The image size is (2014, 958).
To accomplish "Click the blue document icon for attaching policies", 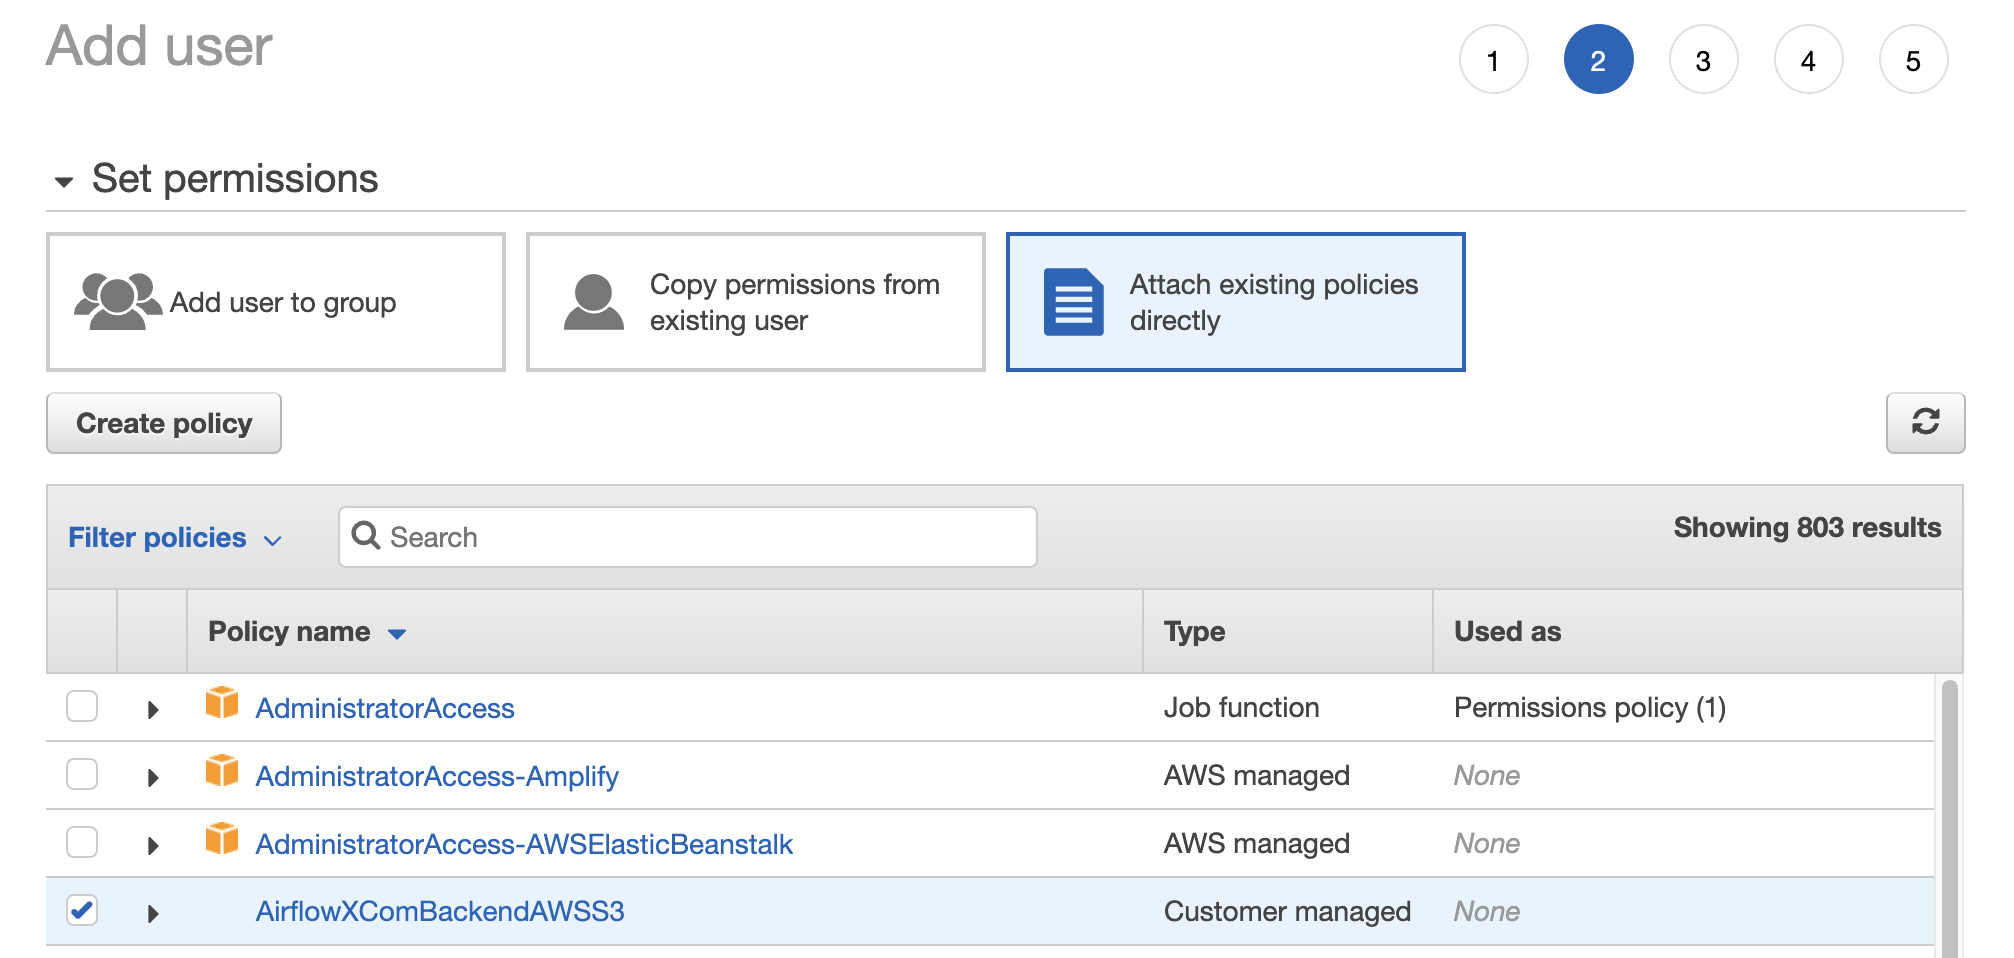I will point(1073,302).
